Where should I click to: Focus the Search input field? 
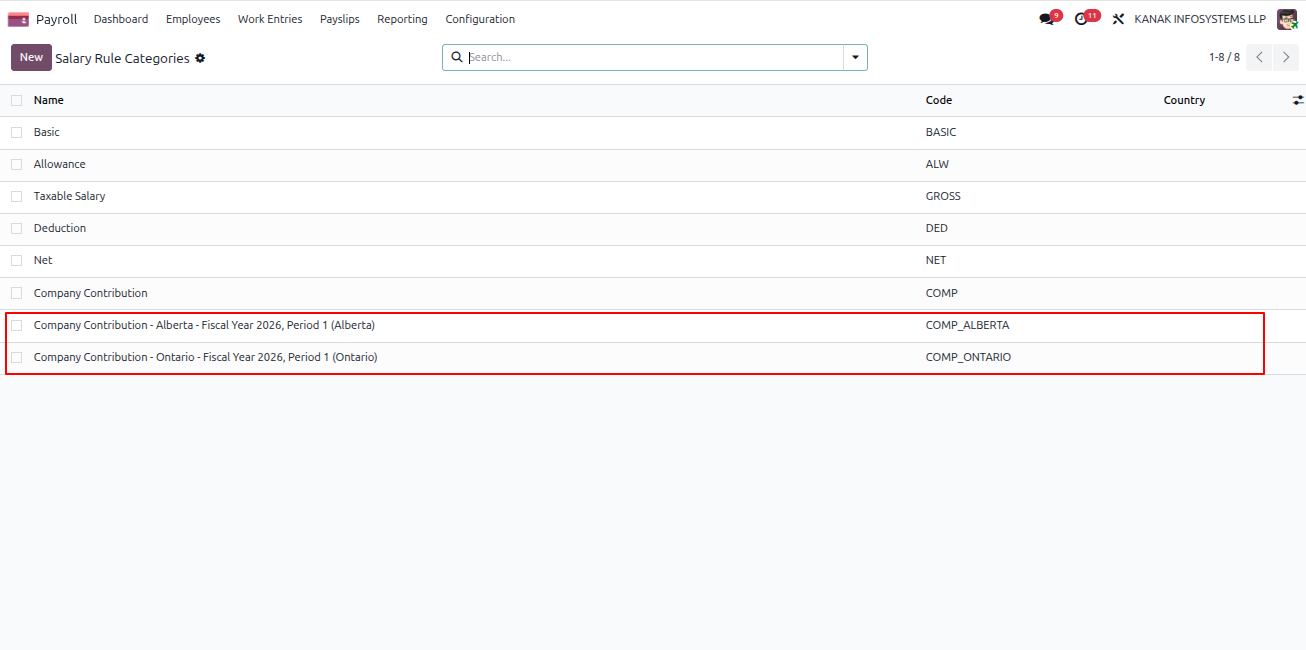tap(655, 57)
